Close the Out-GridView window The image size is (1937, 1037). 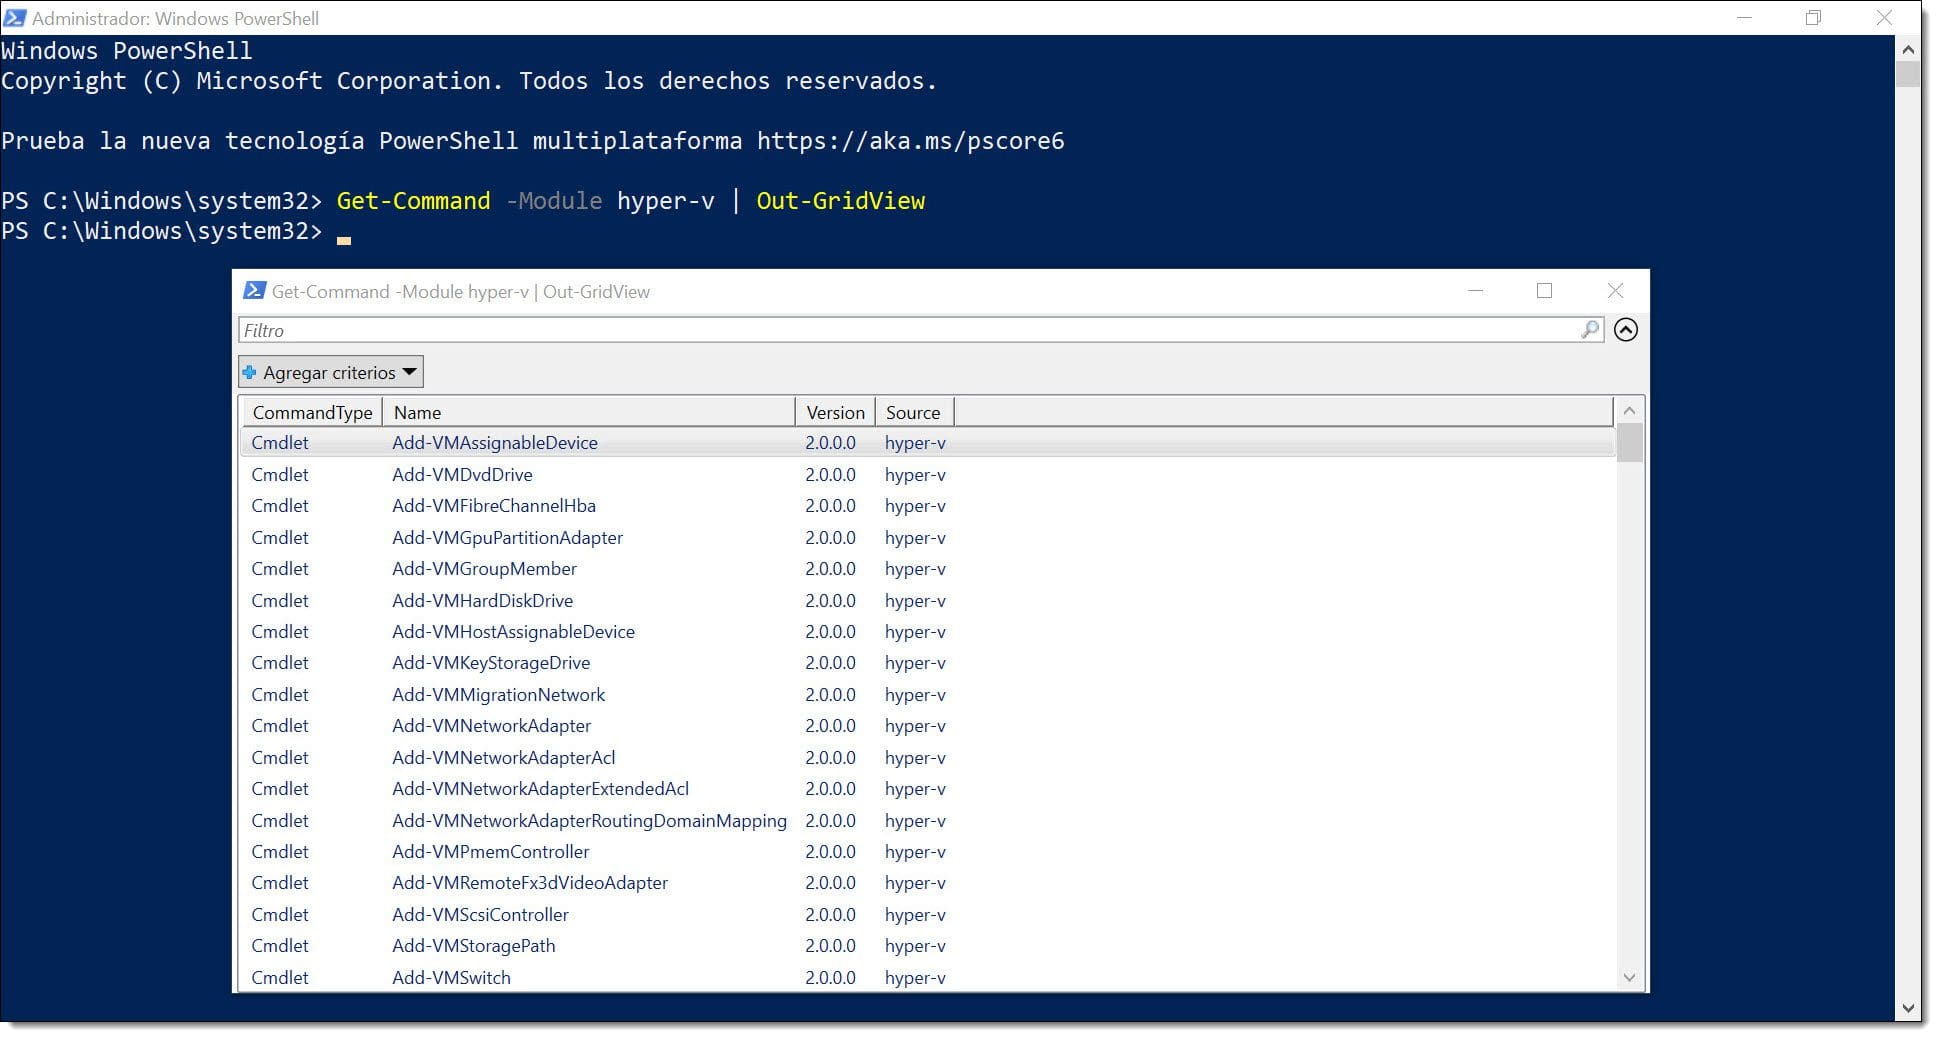click(1615, 291)
